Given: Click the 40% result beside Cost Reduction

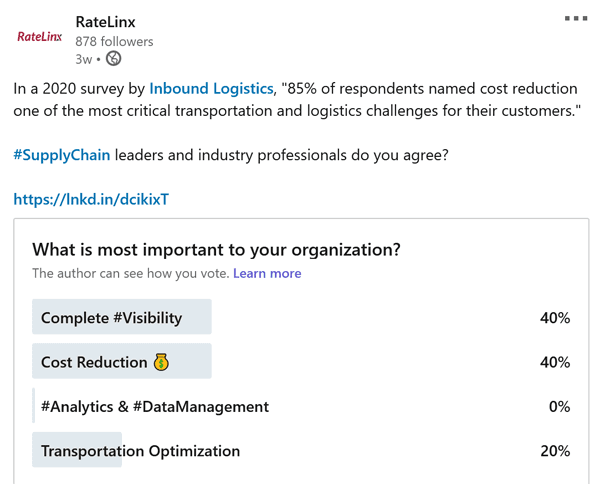Looking at the screenshot, I should [554, 362].
